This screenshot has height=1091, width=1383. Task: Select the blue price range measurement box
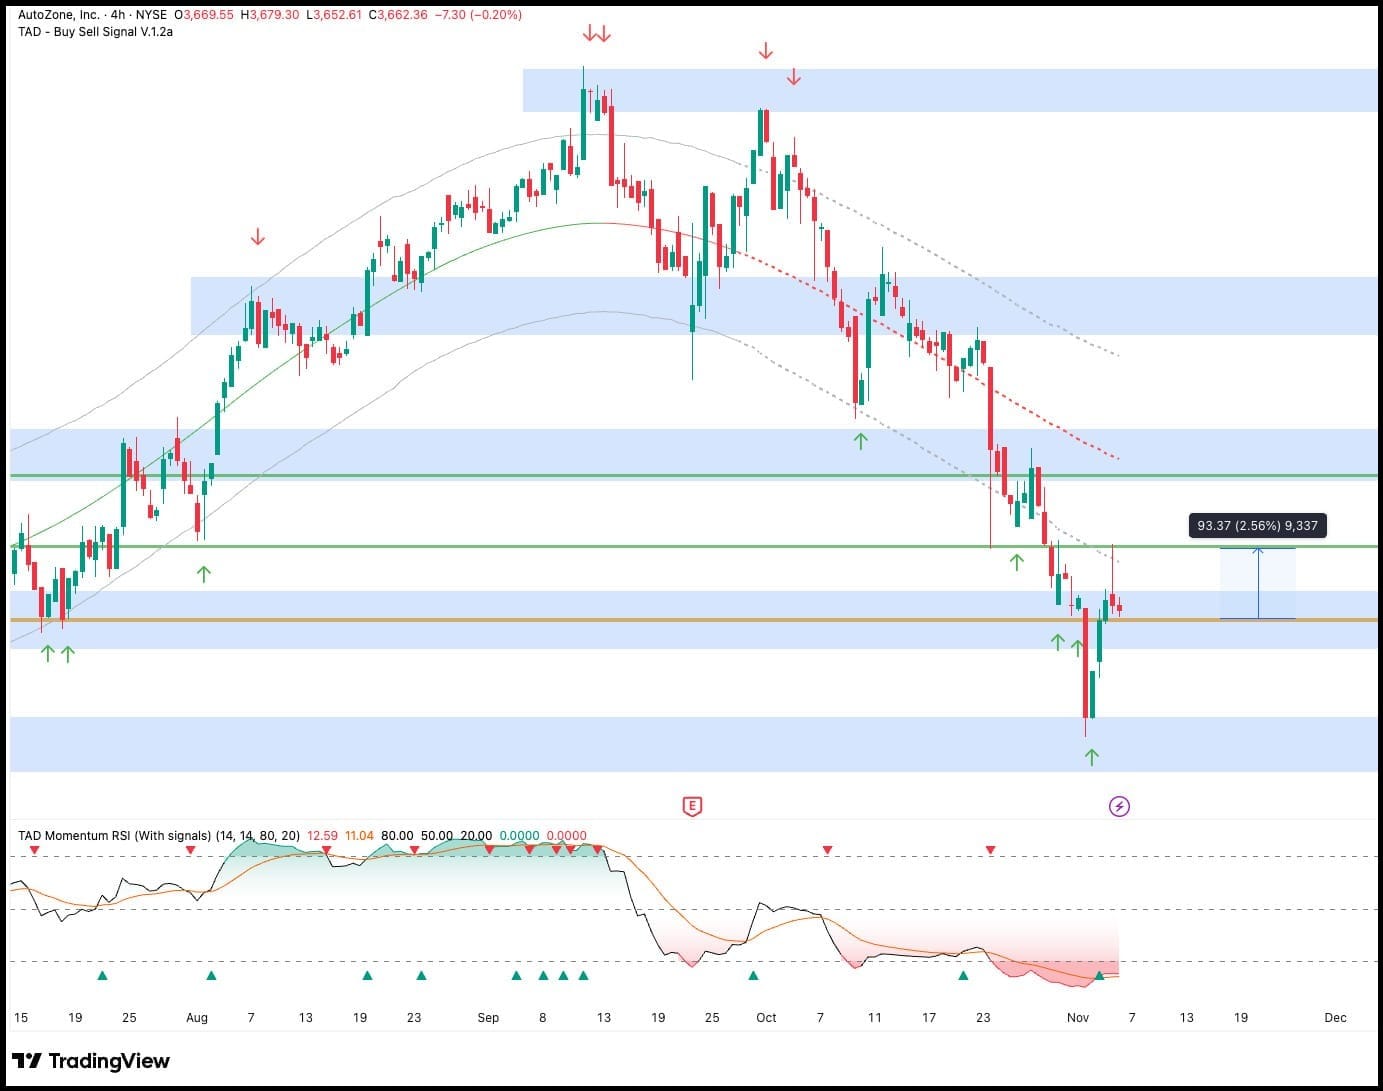click(x=1257, y=583)
